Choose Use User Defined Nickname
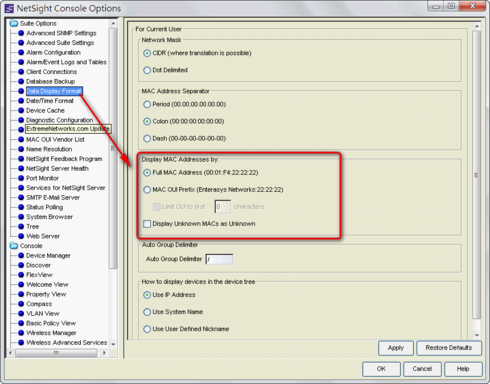The height and width of the screenshot is (384, 490). point(147,329)
